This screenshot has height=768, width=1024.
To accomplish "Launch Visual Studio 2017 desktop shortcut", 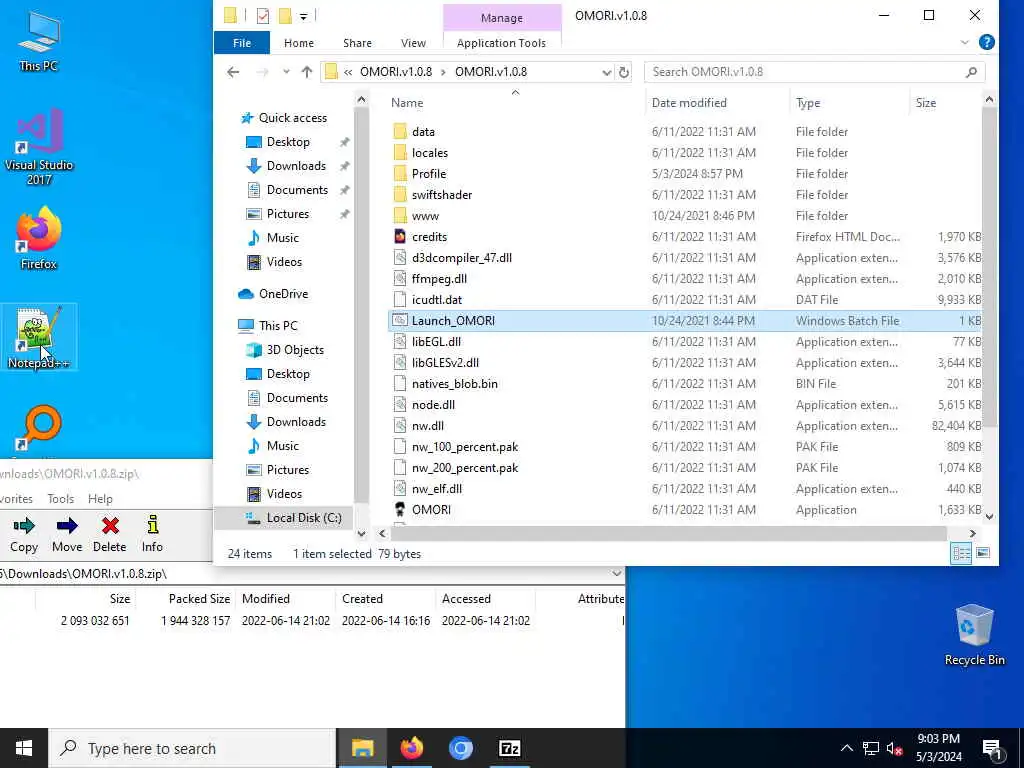I will [x=39, y=146].
